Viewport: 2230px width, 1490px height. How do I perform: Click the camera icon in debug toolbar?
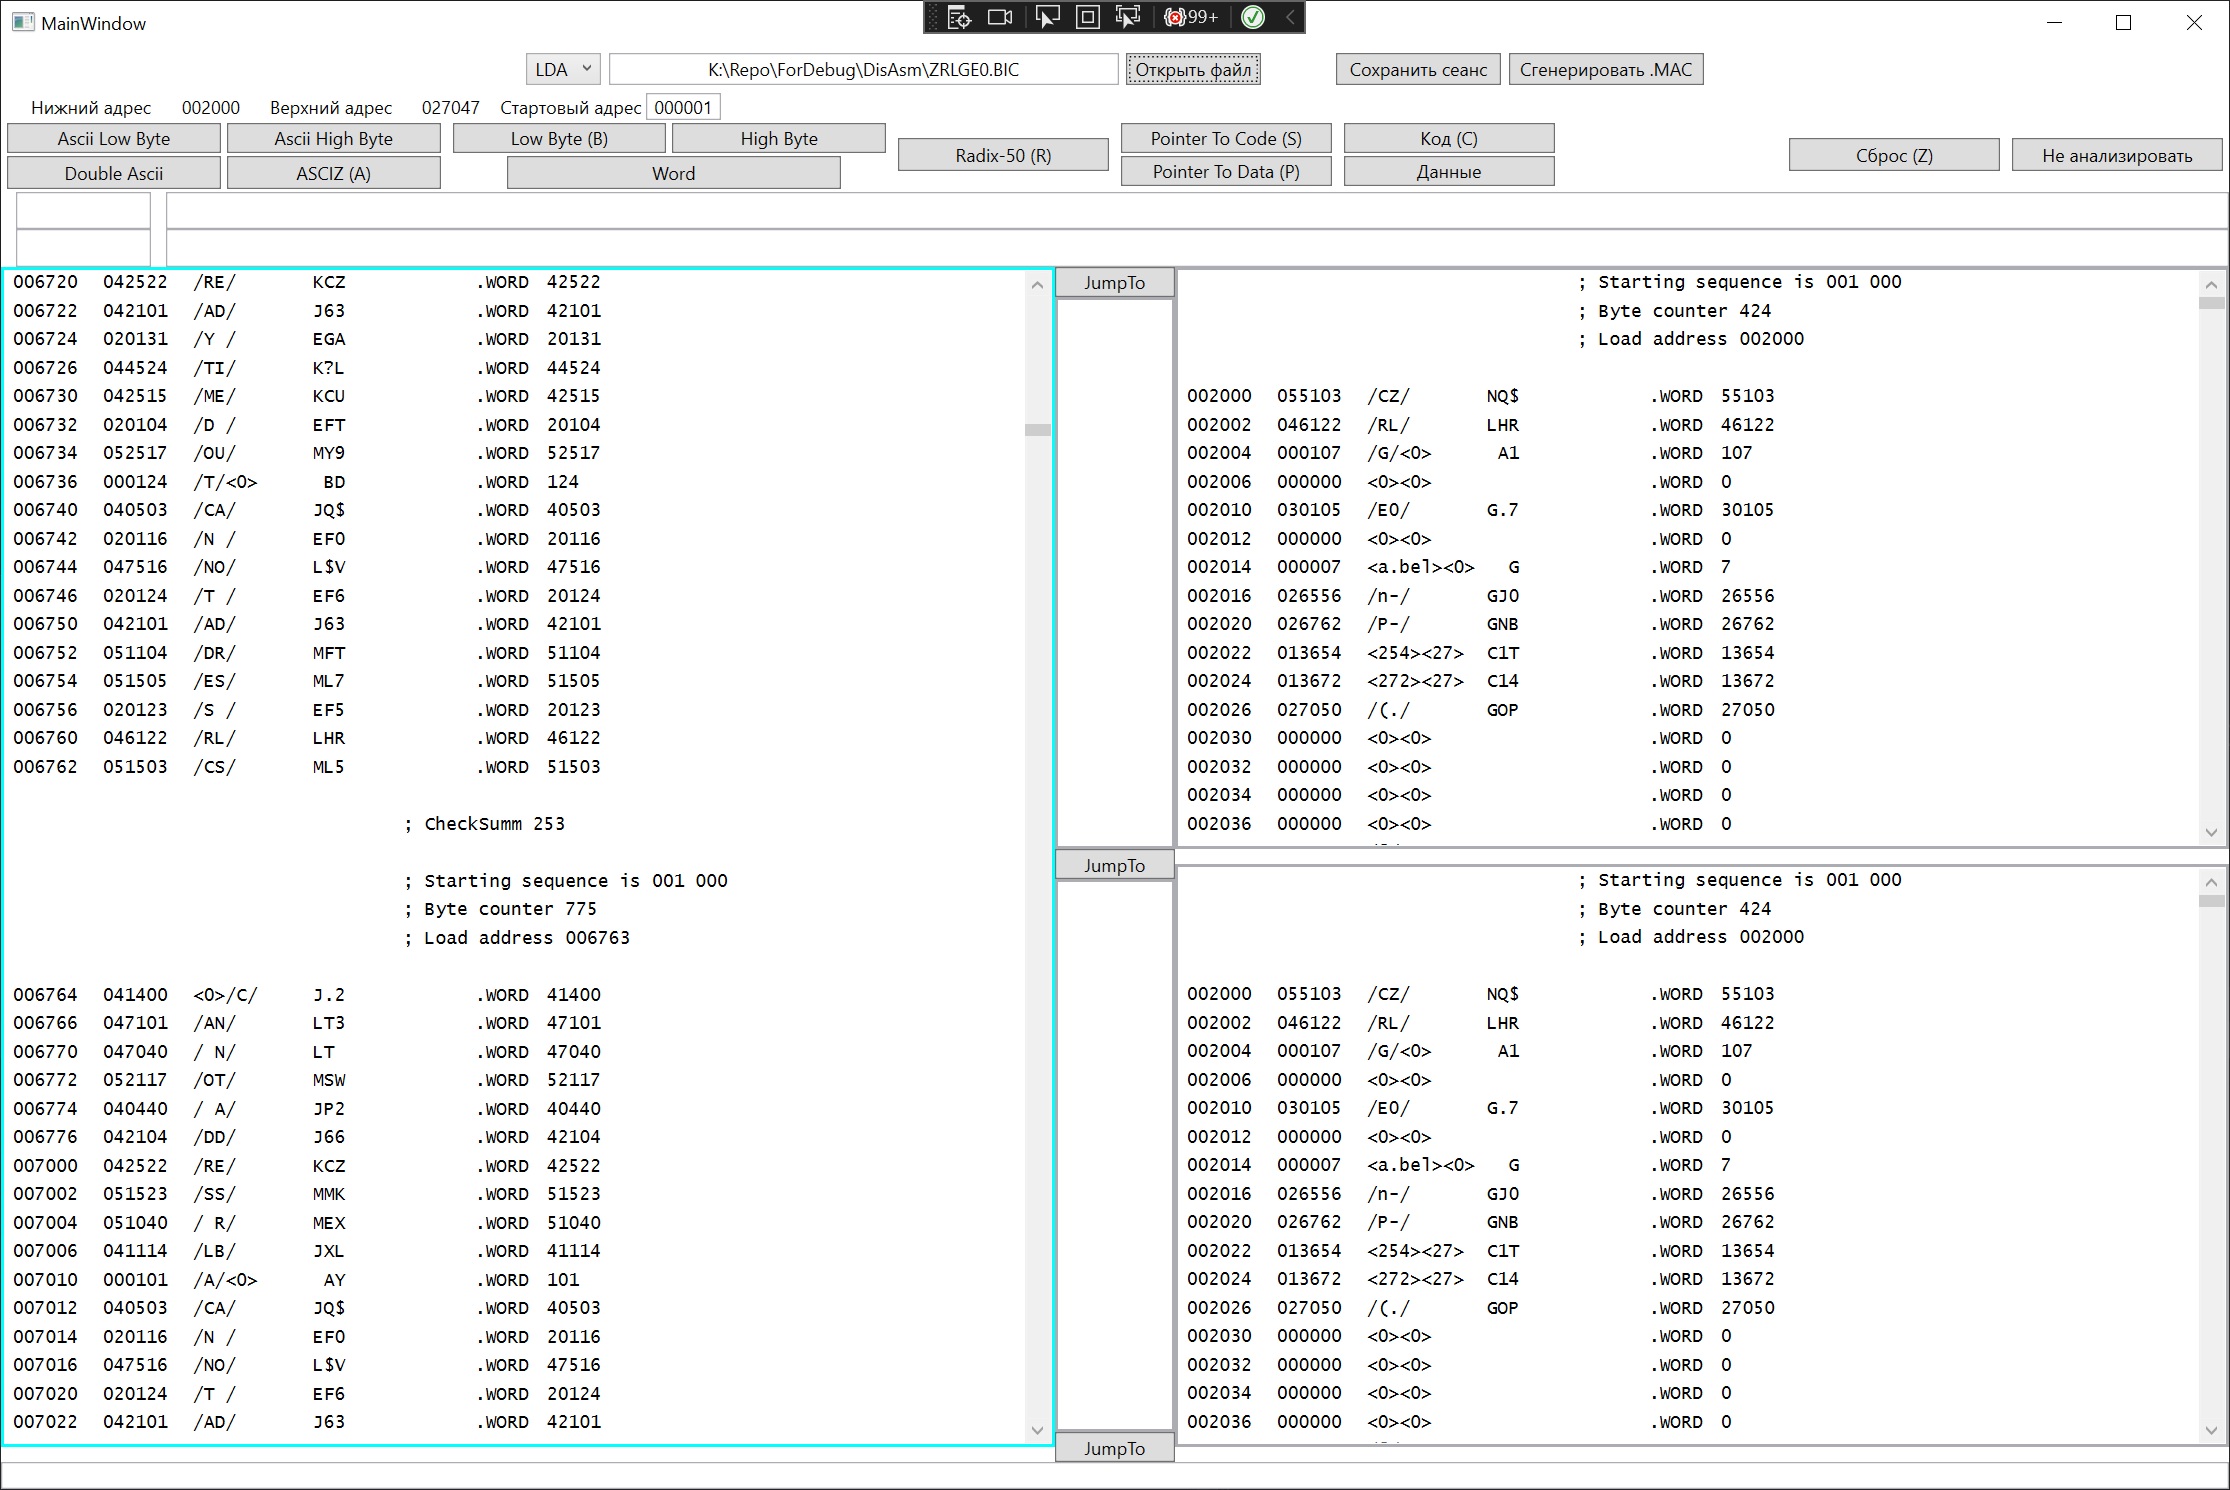pos(1000,17)
